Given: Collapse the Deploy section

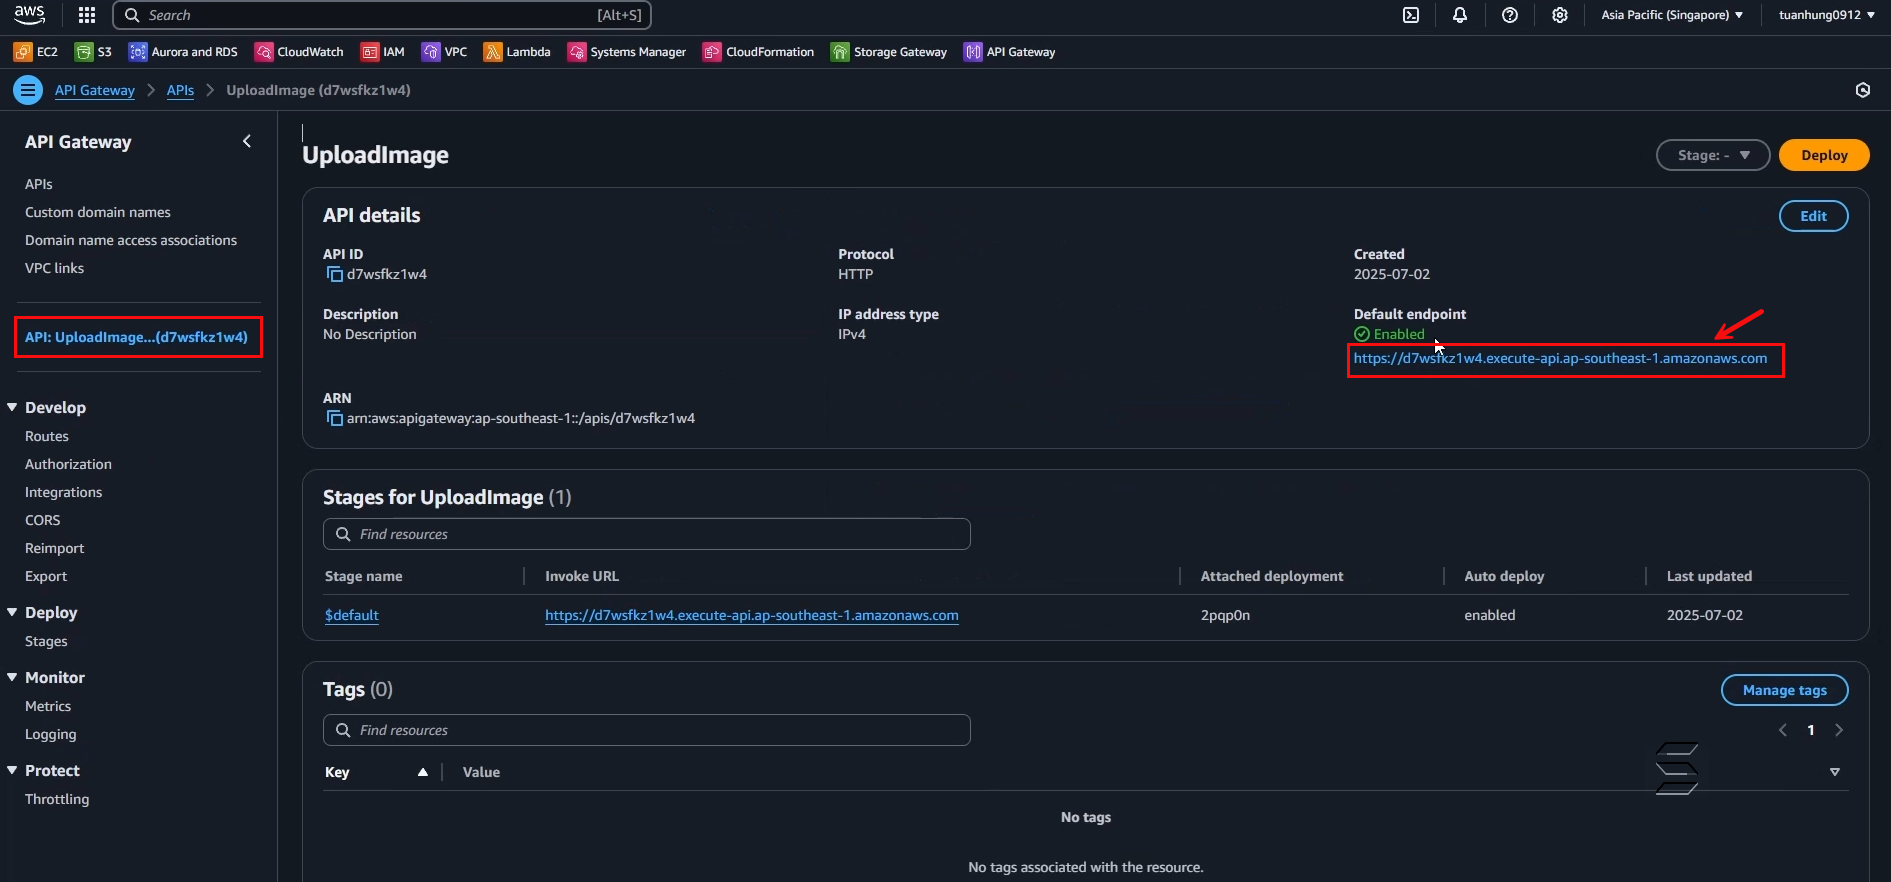Looking at the screenshot, I should click(12, 612).
